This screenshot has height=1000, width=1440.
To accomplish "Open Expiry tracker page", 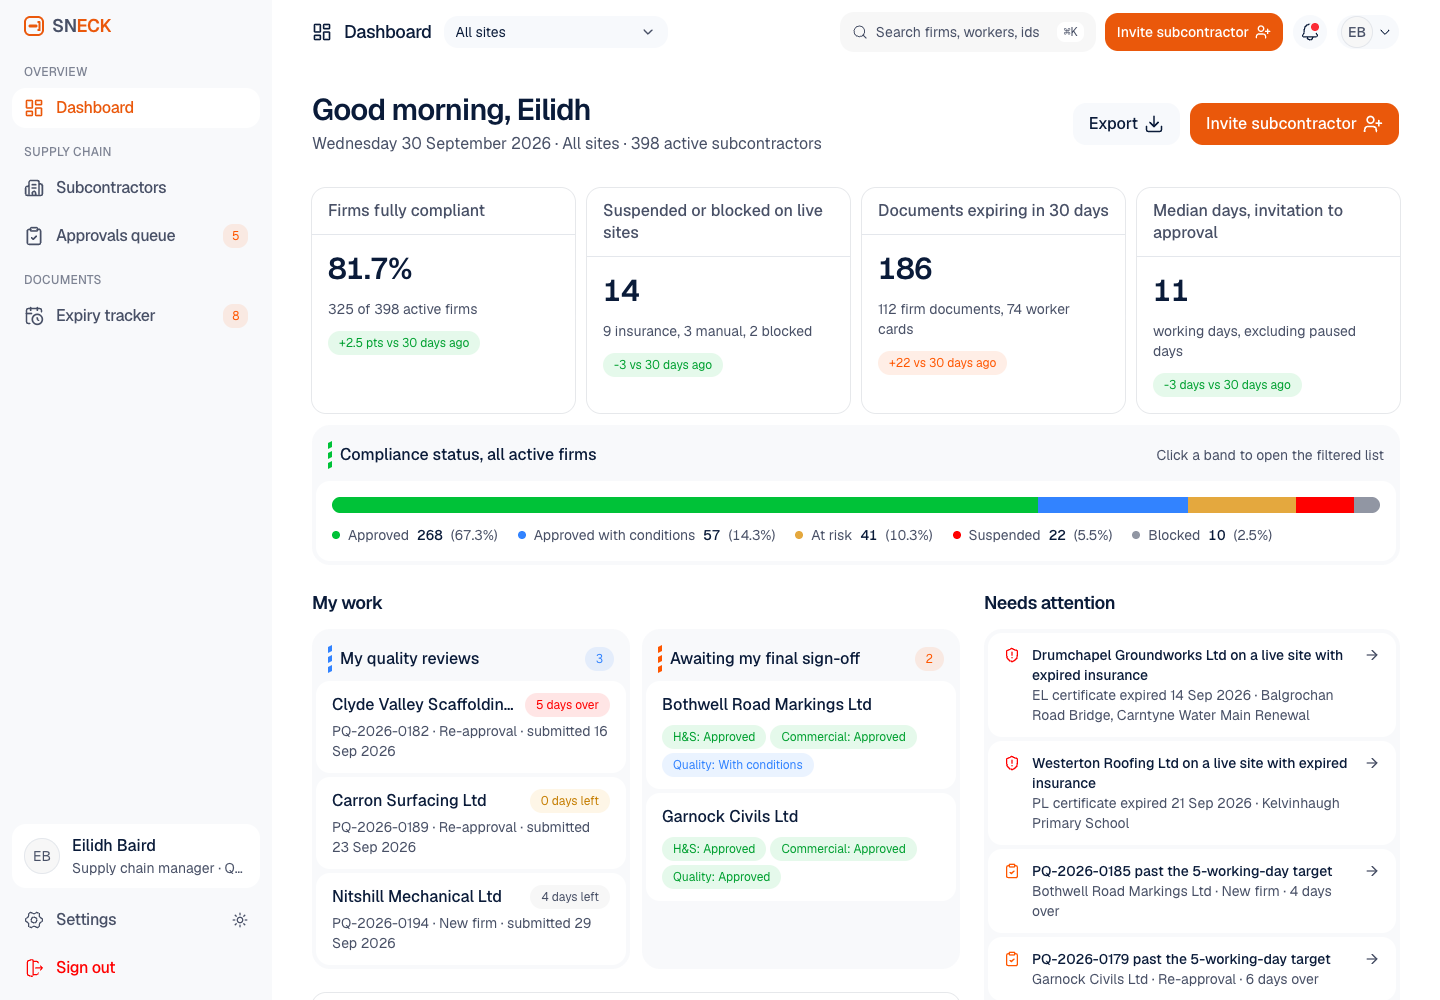I will pyautogui.click(x=136, y=316).
